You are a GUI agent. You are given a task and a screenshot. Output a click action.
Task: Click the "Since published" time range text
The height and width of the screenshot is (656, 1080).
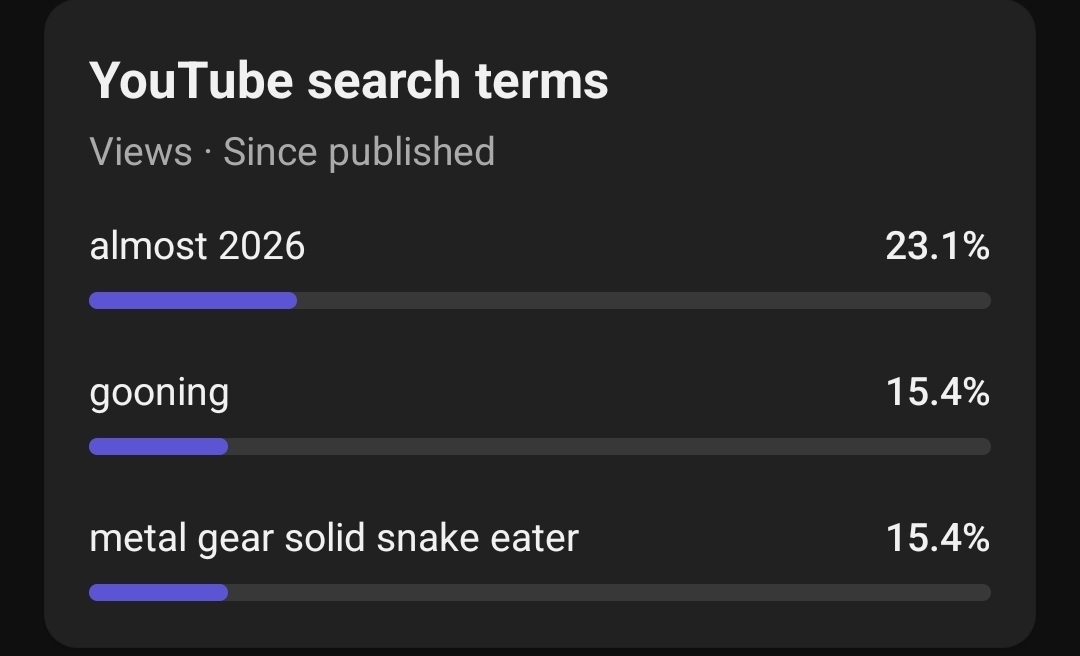[x=359, y=152]
